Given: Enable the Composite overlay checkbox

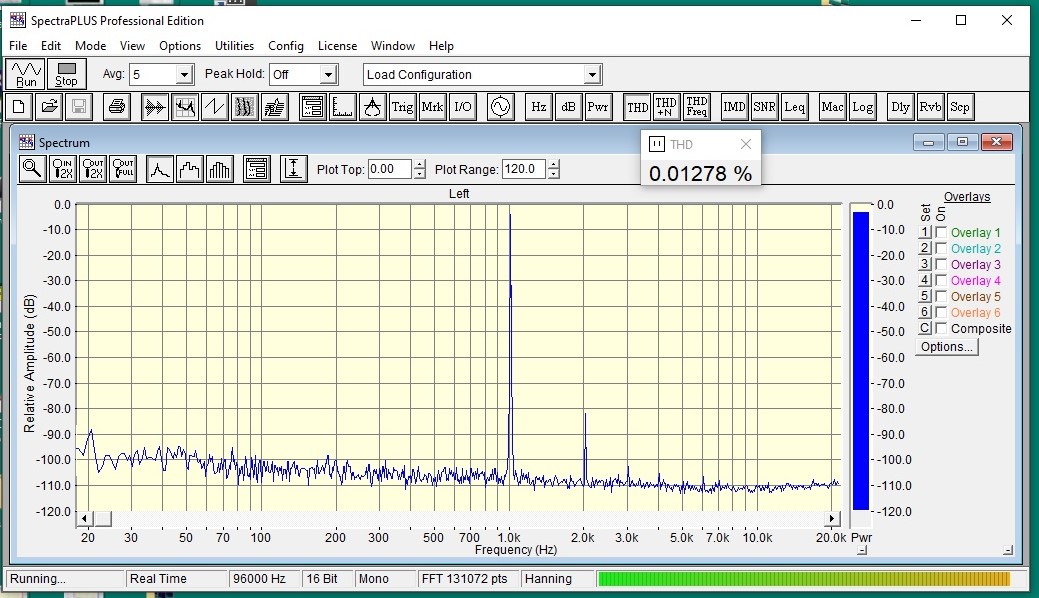Looking at the screenshot, I should (x=941, y=328).
